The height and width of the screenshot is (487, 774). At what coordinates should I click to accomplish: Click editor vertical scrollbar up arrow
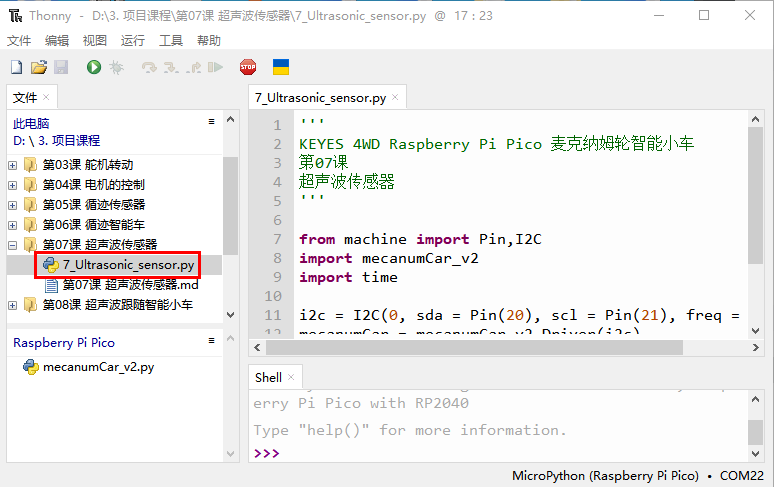755,119
